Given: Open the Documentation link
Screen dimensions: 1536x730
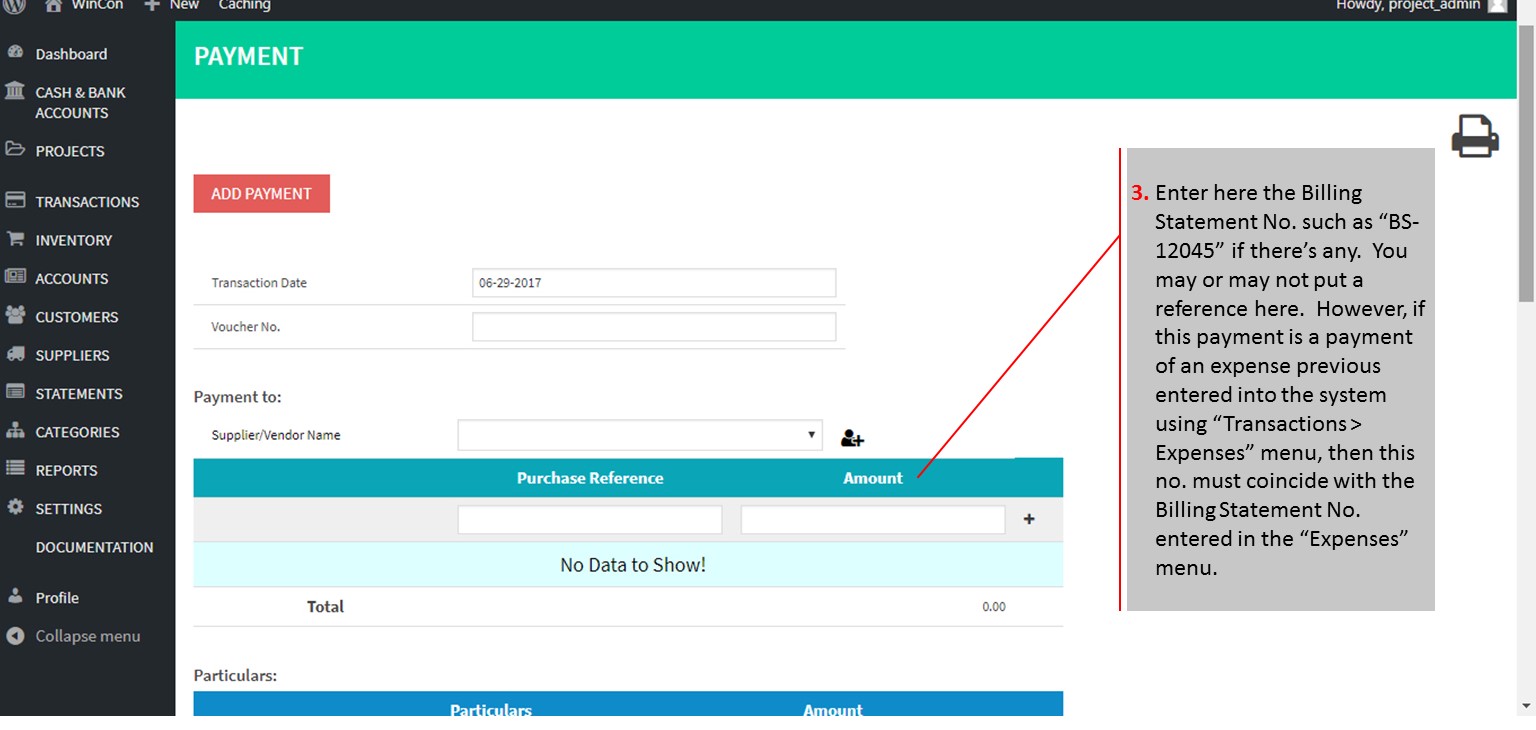Looking at the screenshot, I should click(x=94, y=547).
